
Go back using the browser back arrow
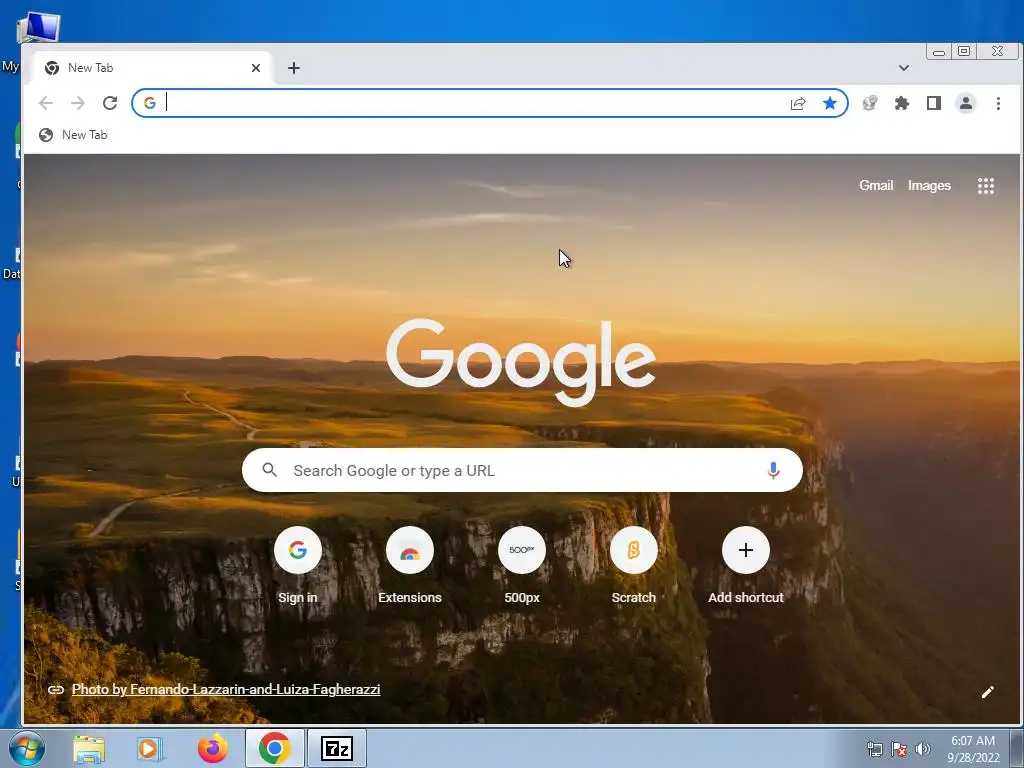click(46, 103)
